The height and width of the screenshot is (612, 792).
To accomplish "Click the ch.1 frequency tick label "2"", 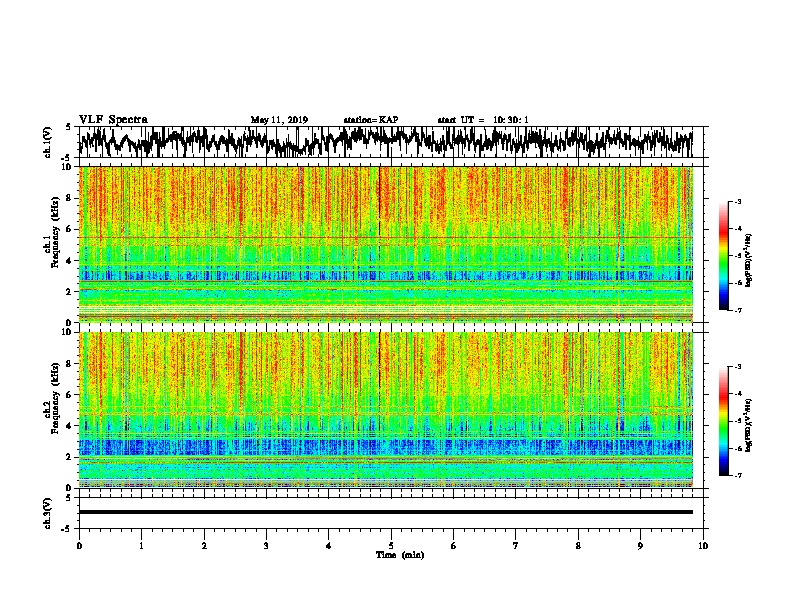I will (69, 292).
